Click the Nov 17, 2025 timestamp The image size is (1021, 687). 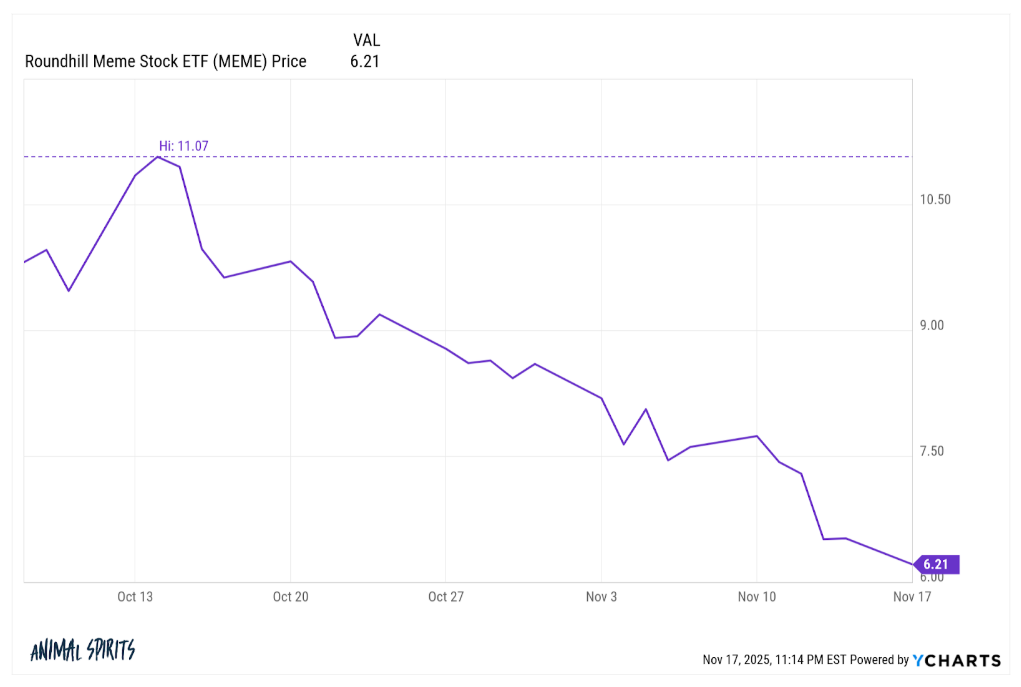(x=774, y=660)
